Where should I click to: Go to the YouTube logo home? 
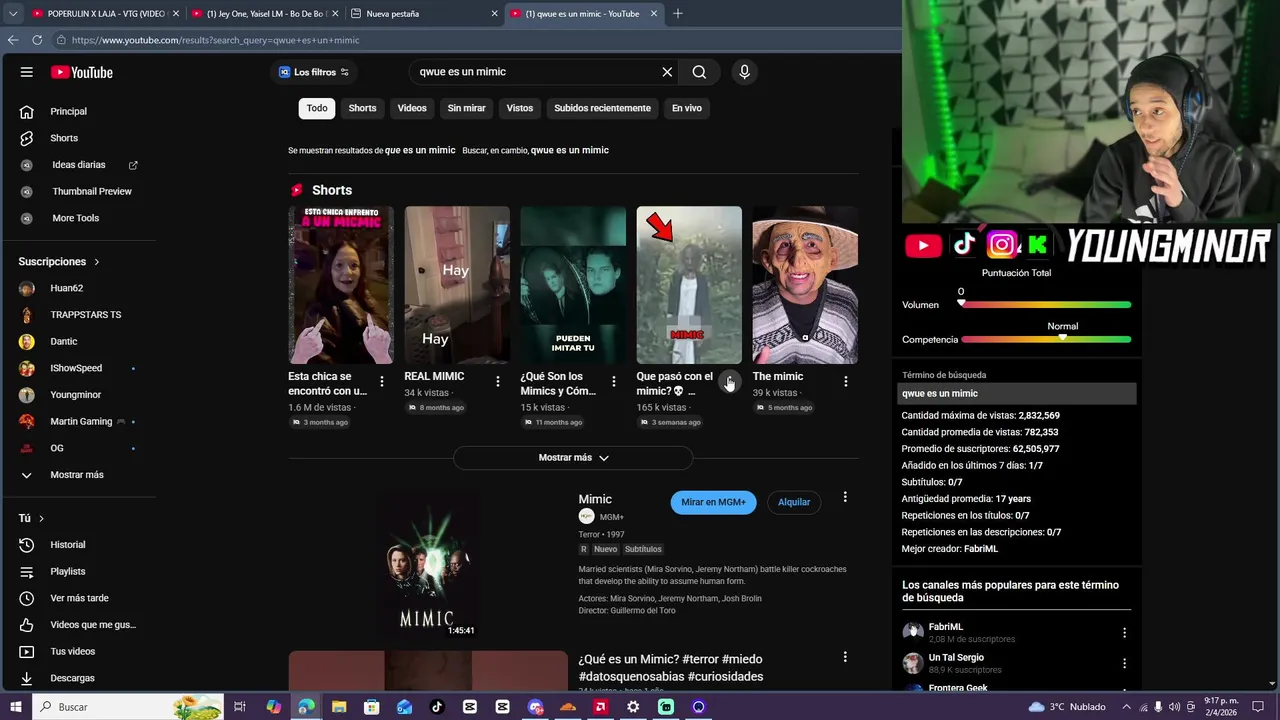coord(82,72)
